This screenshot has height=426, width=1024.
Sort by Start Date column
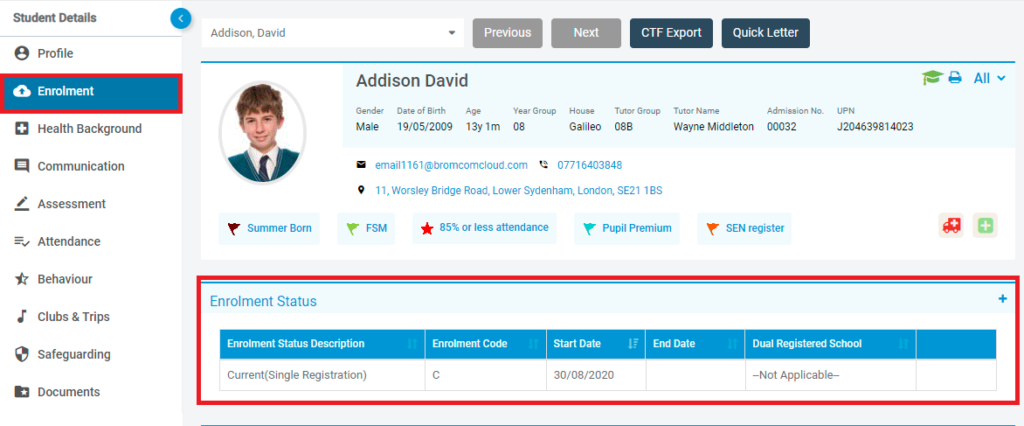click(x=596, y=344)
